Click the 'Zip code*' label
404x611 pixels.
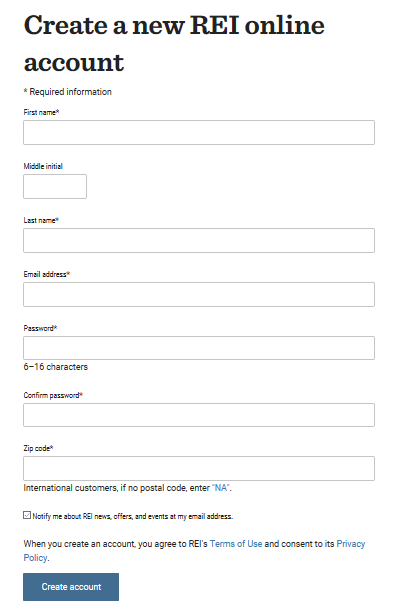pos(38,448)
